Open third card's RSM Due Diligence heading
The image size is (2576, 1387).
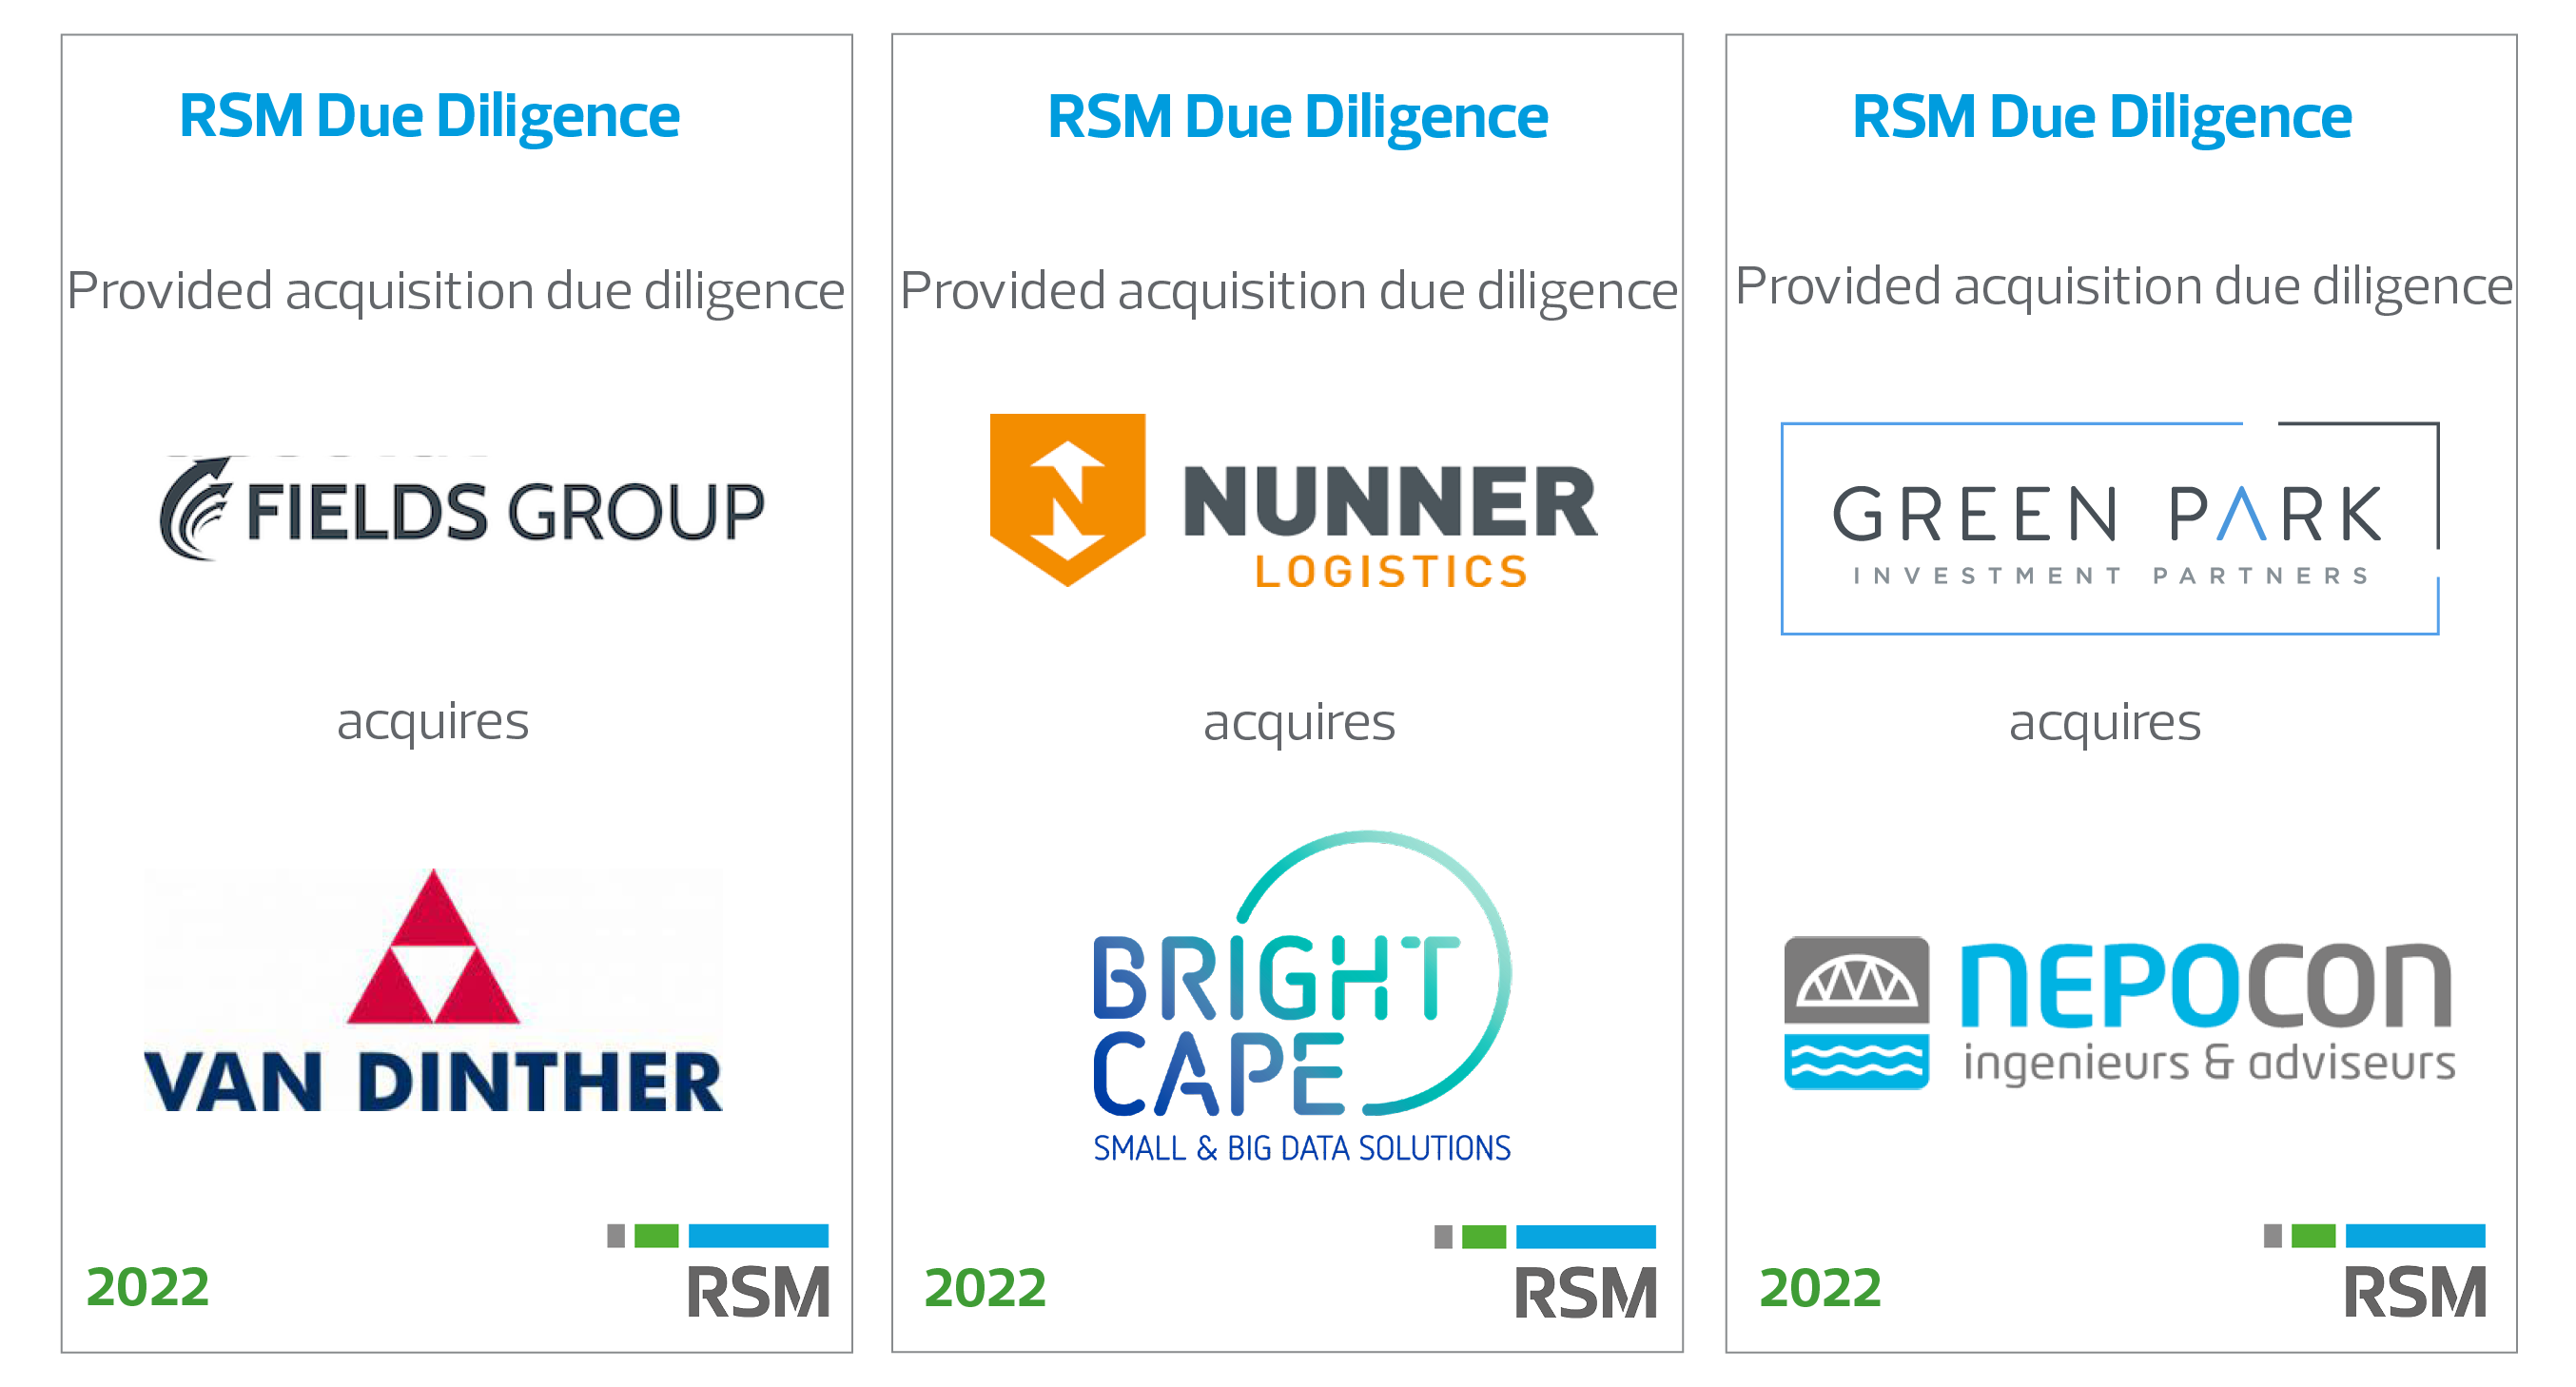point(2101,117)
